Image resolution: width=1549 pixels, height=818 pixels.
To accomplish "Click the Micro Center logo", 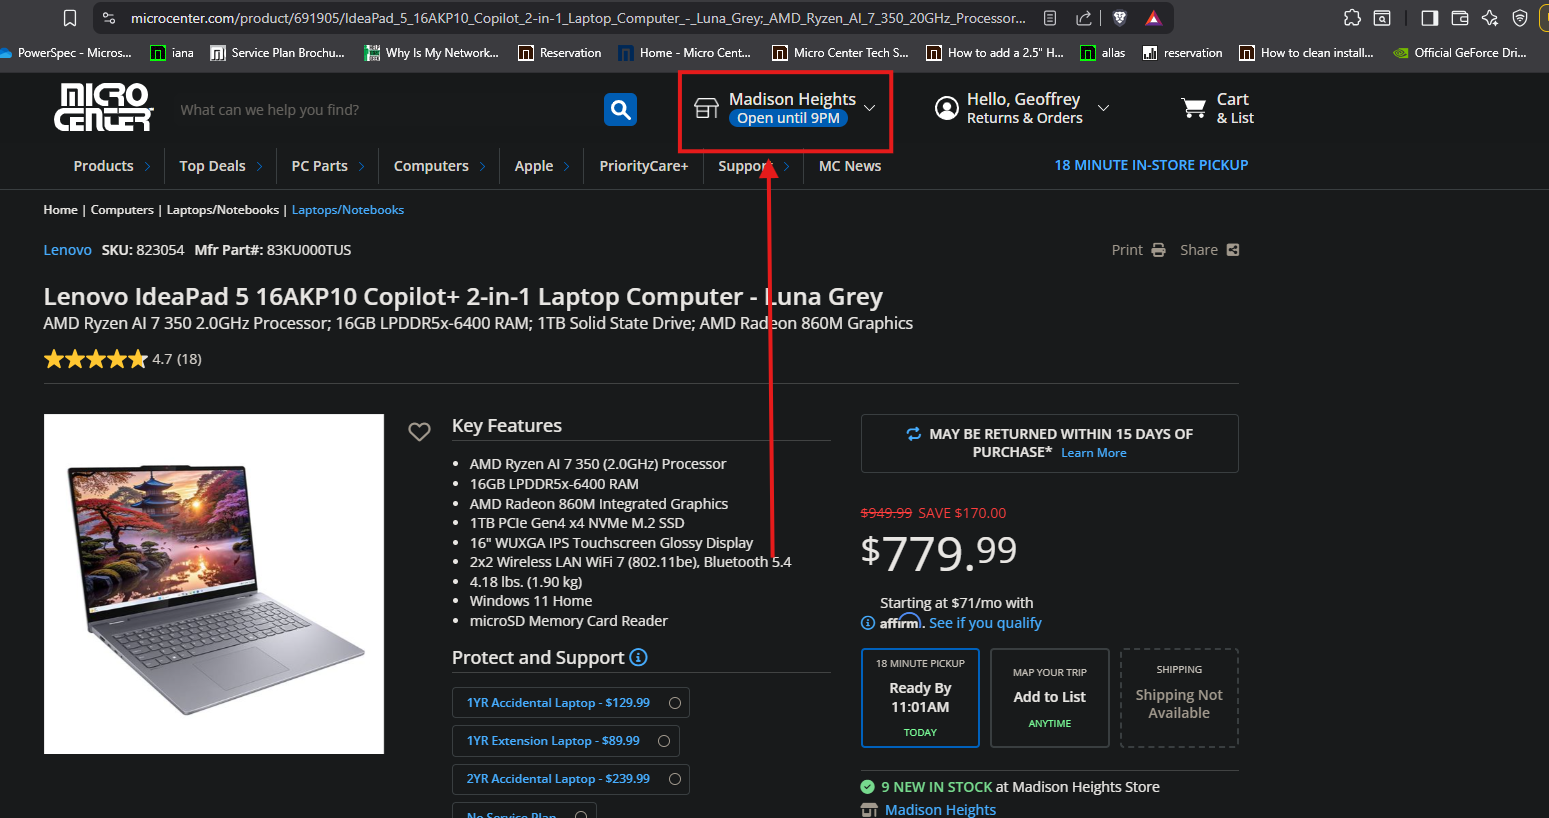I will [103, 107].
